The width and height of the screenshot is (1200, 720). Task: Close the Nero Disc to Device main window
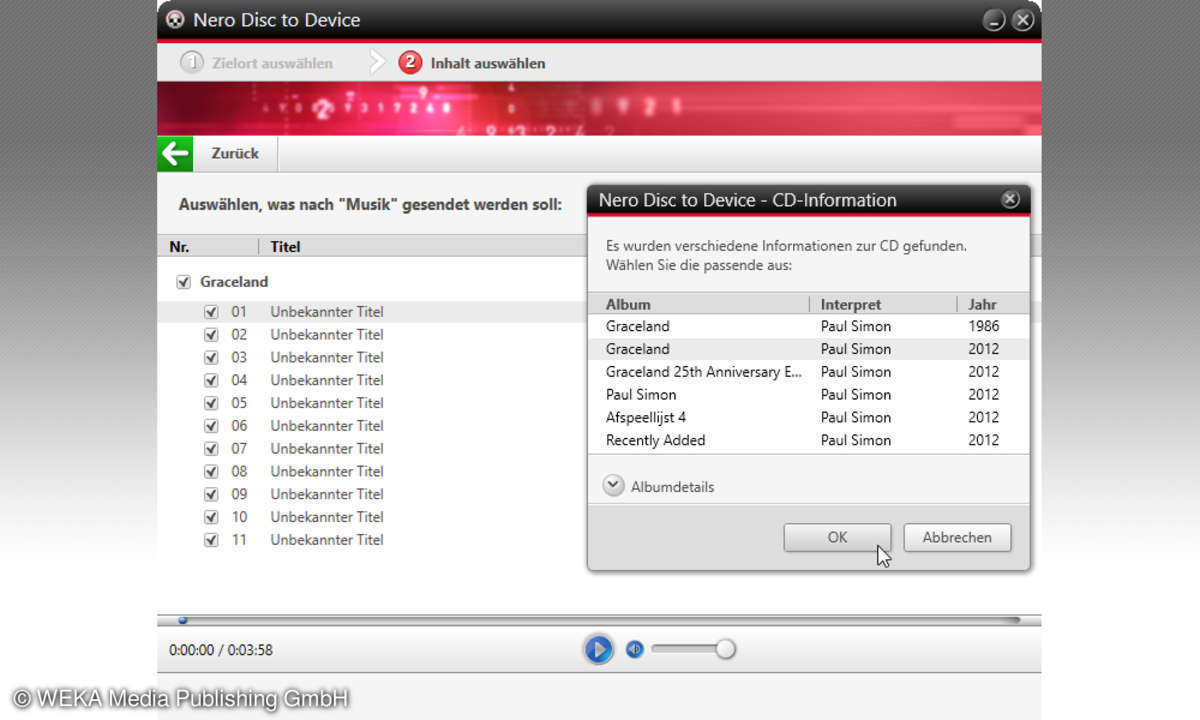coord(1022,20)
